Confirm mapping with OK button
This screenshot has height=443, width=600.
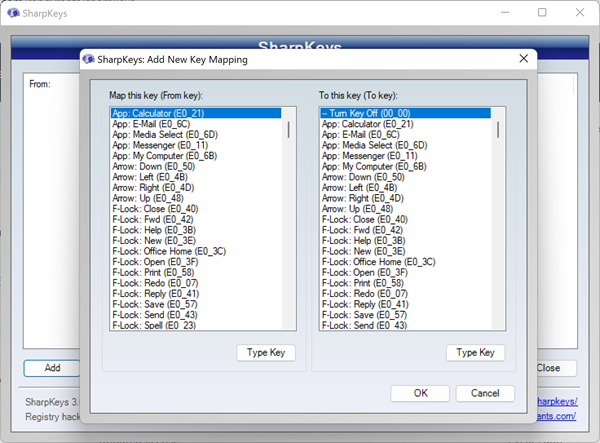(420, 393)
